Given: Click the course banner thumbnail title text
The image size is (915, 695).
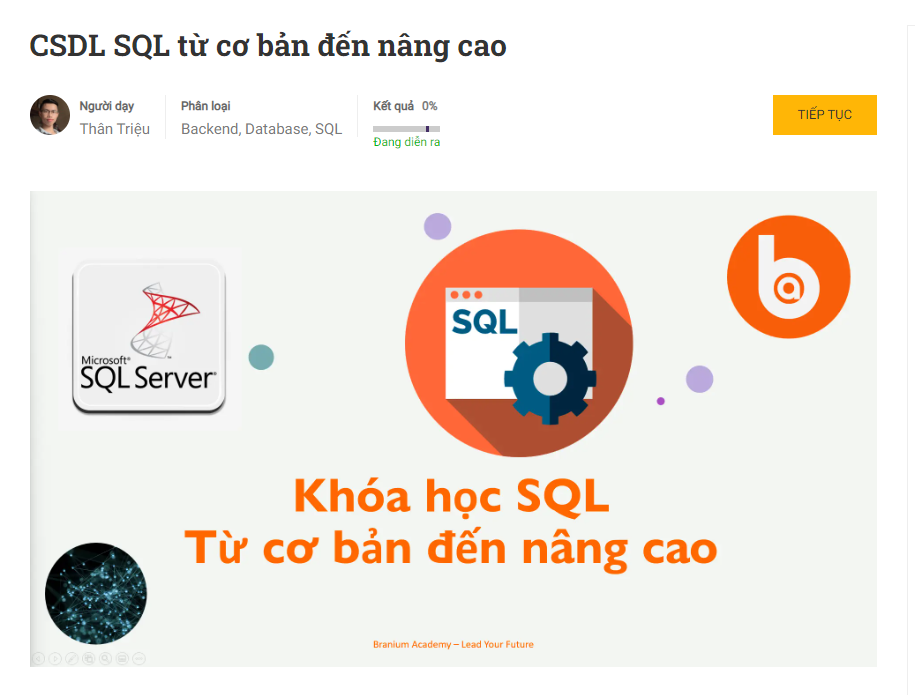Looking at the screenshot, I should click(x=451, y=522).
